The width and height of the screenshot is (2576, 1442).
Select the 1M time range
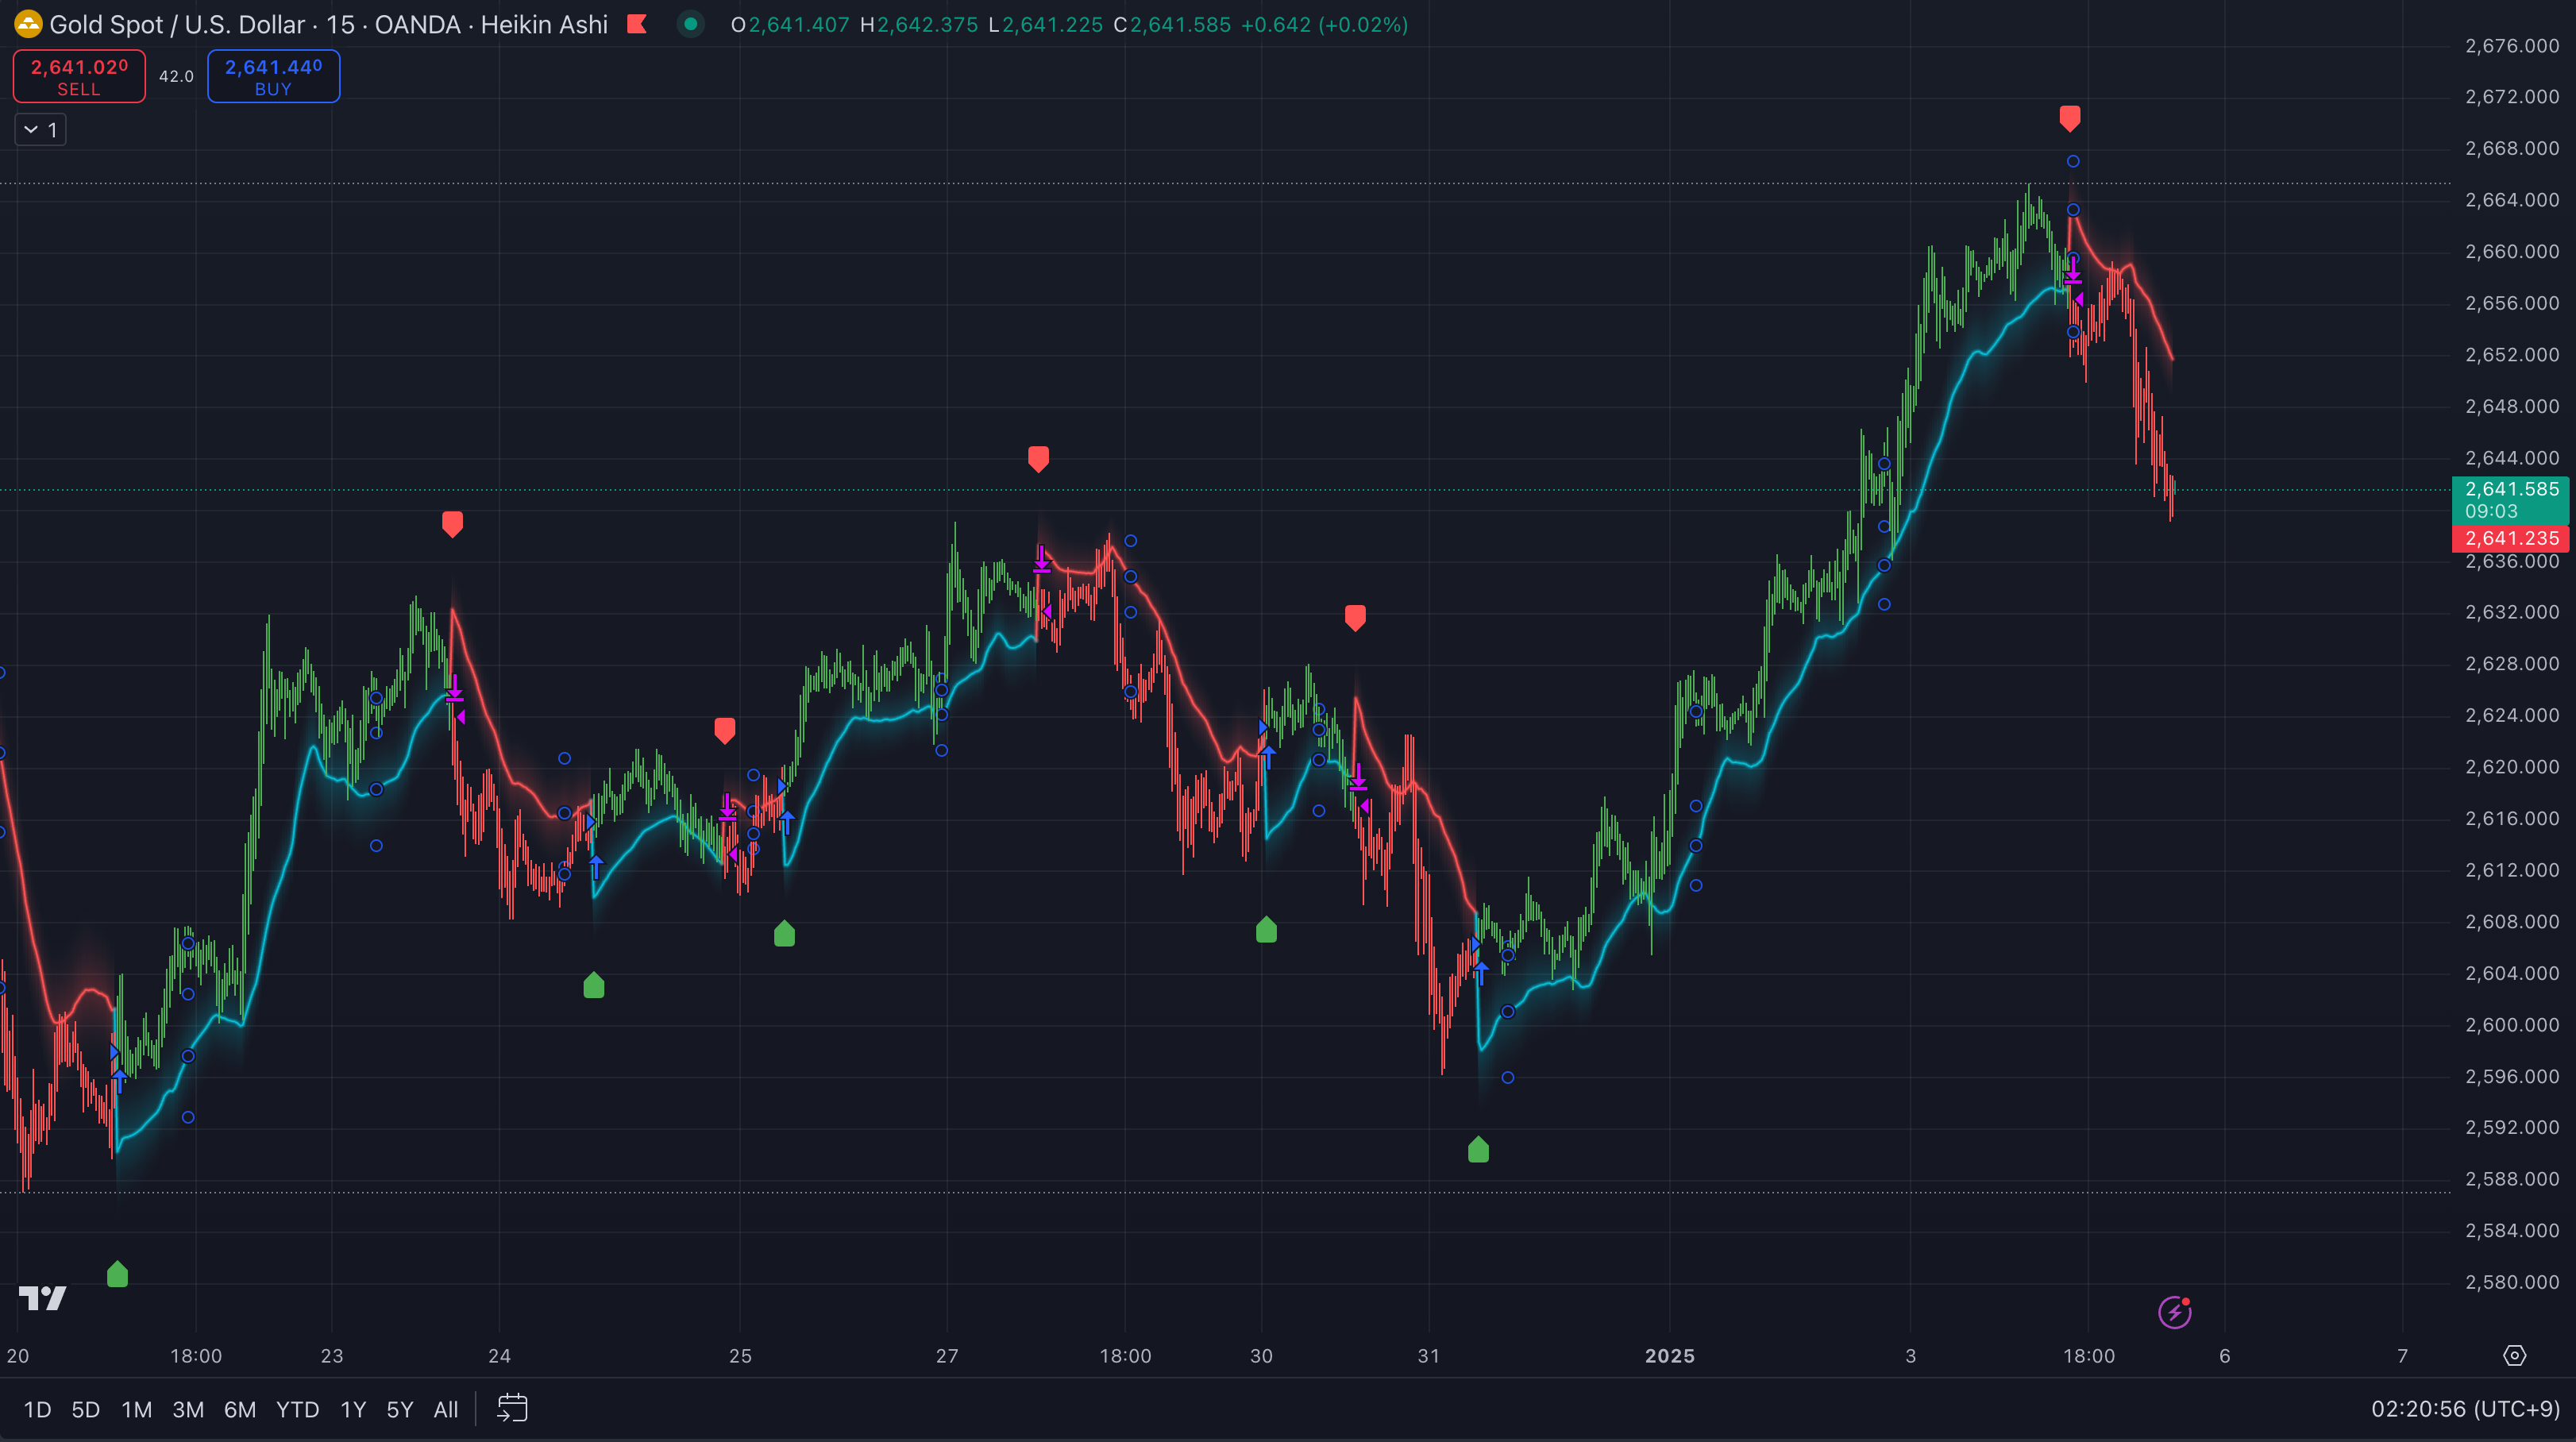[x=137, y=1409]
